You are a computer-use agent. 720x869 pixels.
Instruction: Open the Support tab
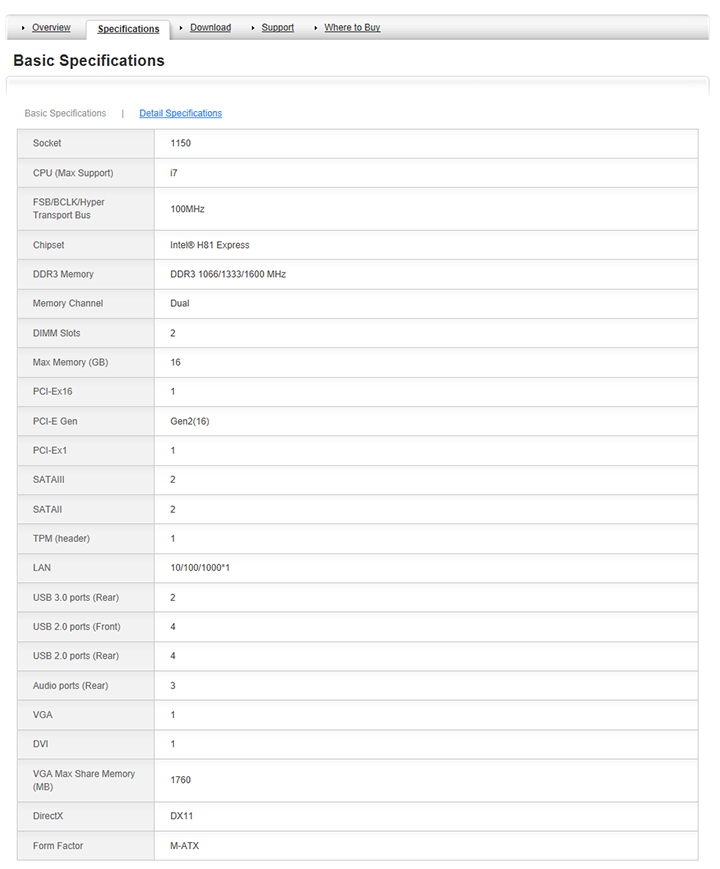tap(277, 28)
